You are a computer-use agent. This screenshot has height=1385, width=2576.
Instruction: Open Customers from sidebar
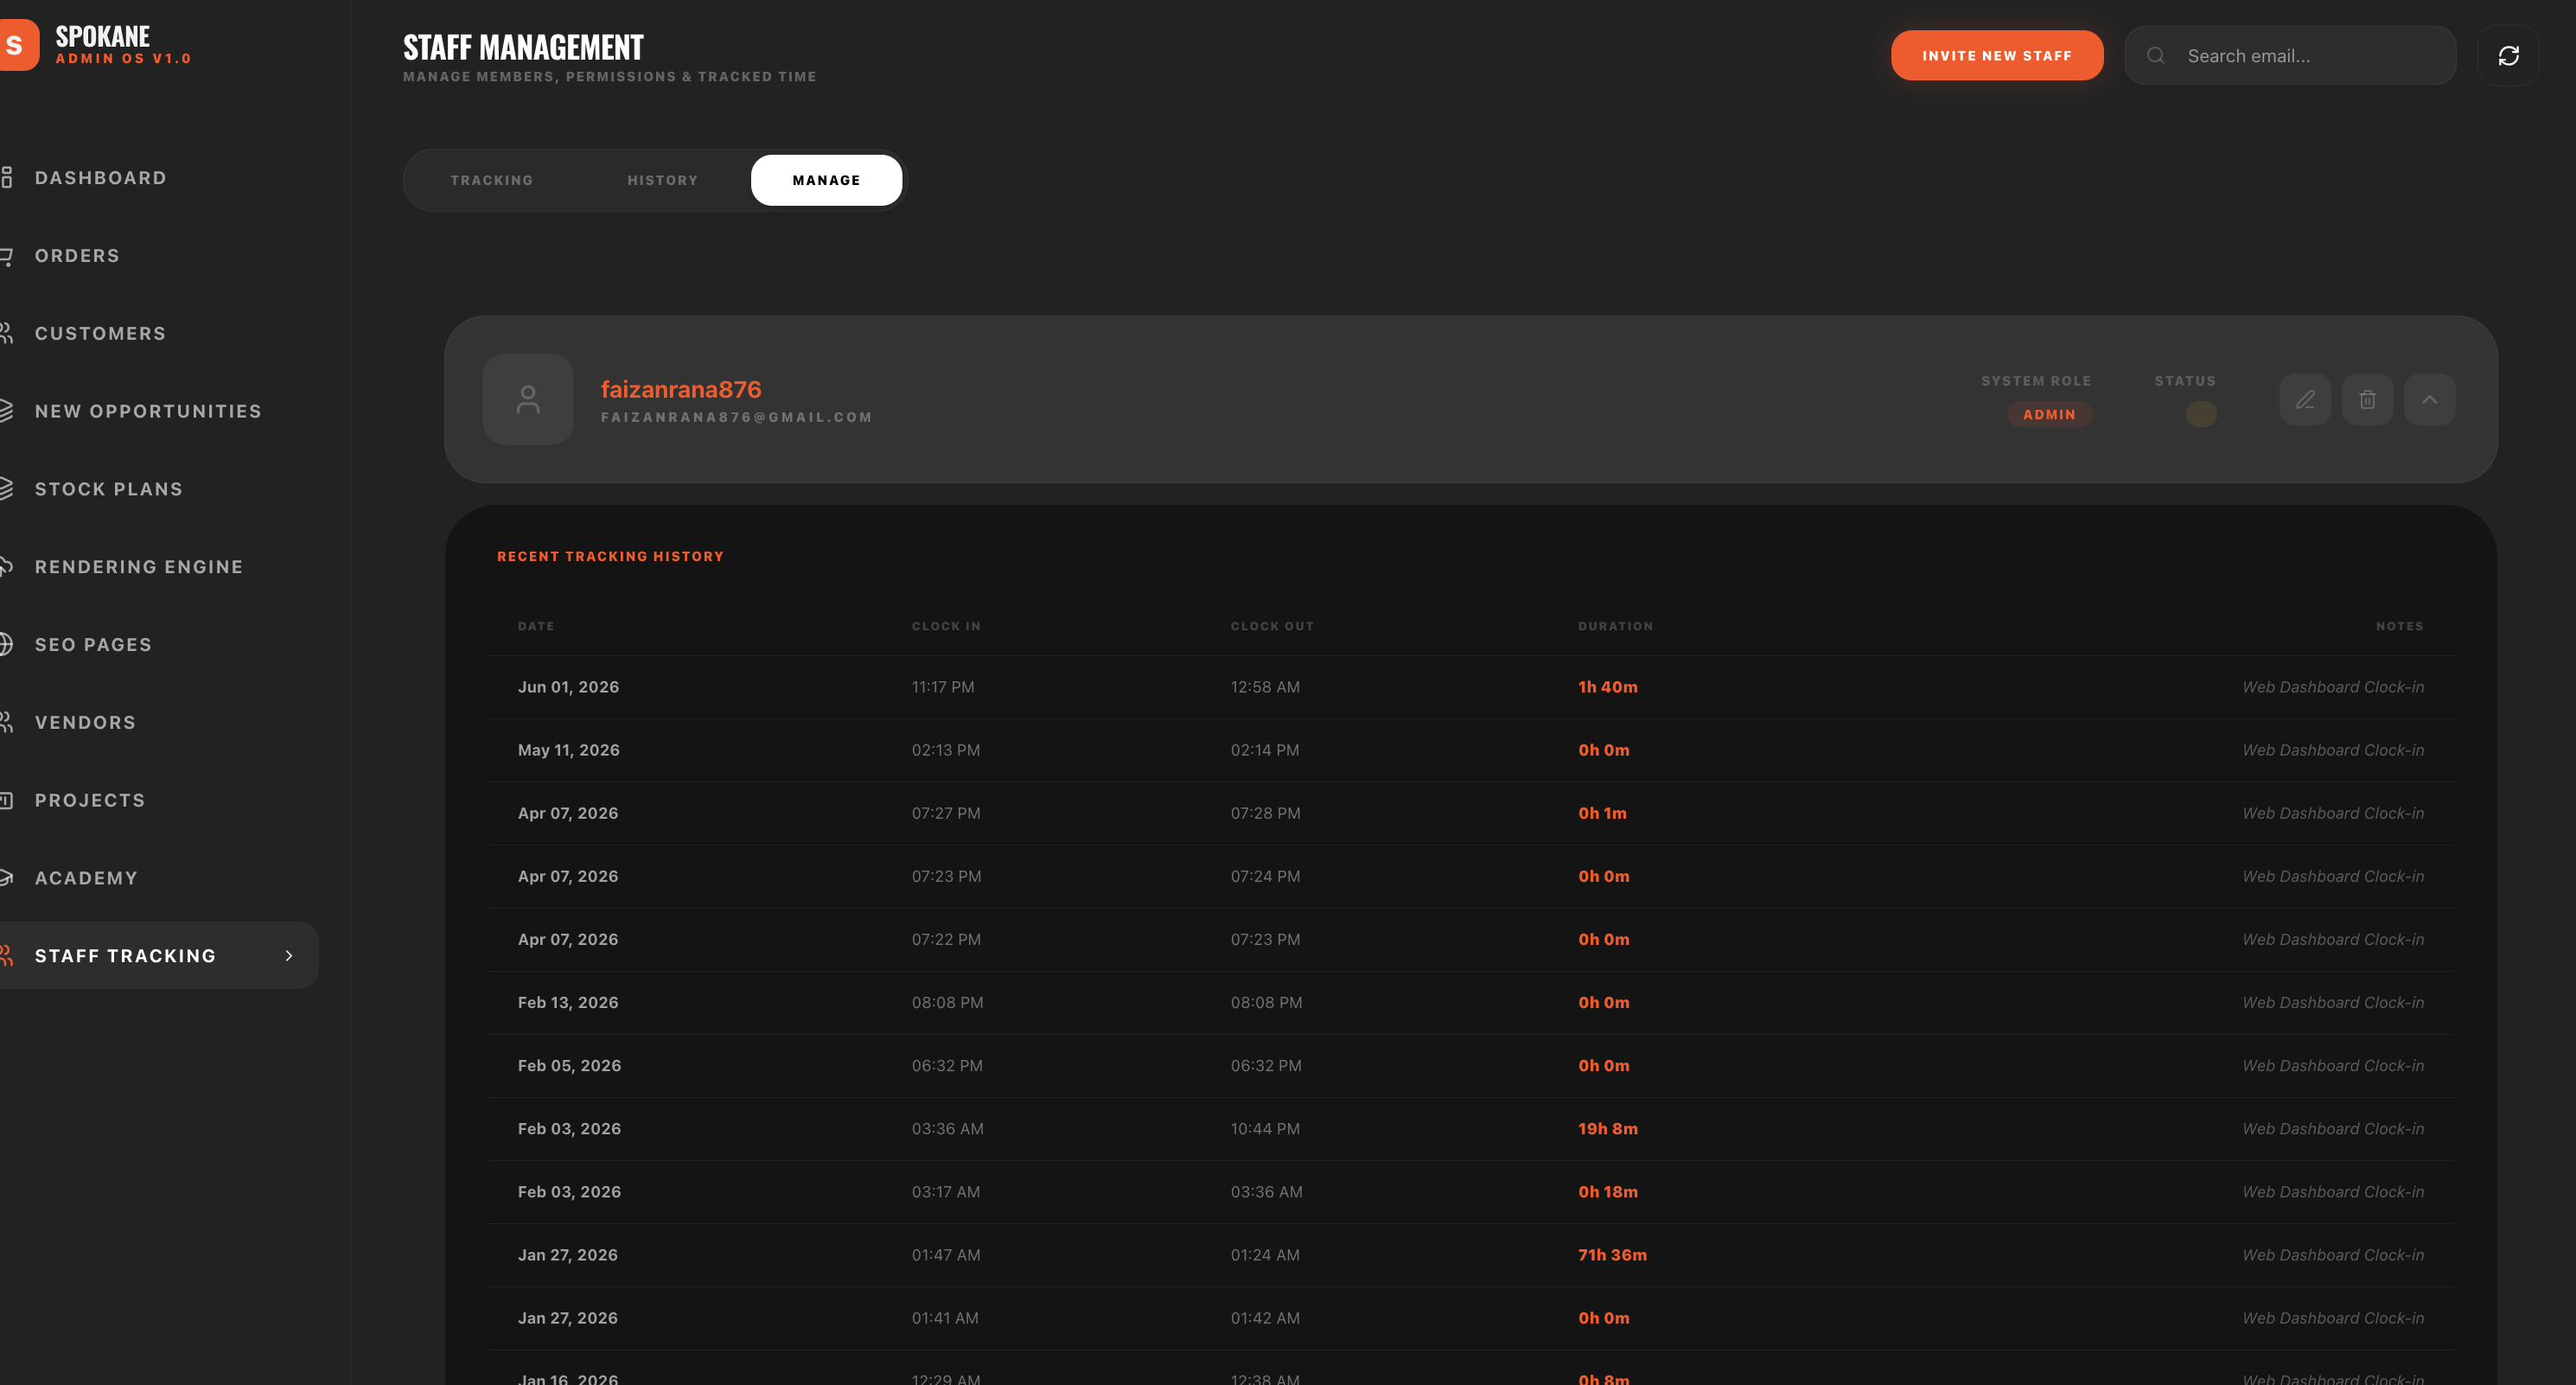pos(100,333)
